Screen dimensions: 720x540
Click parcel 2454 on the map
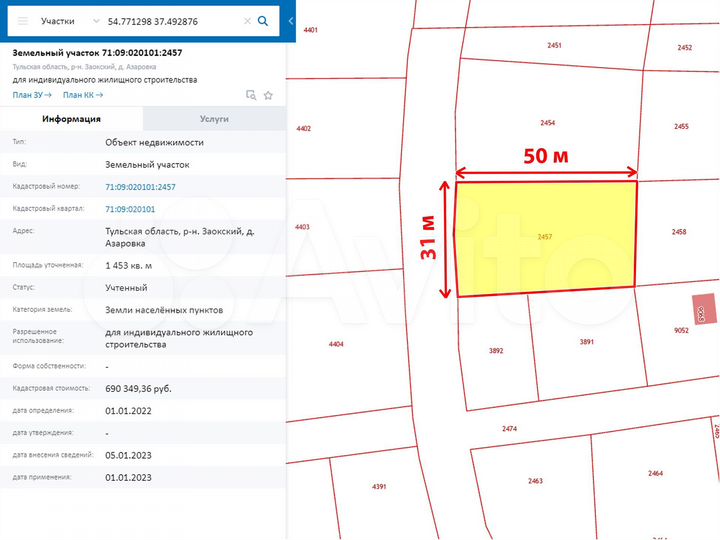pyautogui.click(x=547, y=123)
